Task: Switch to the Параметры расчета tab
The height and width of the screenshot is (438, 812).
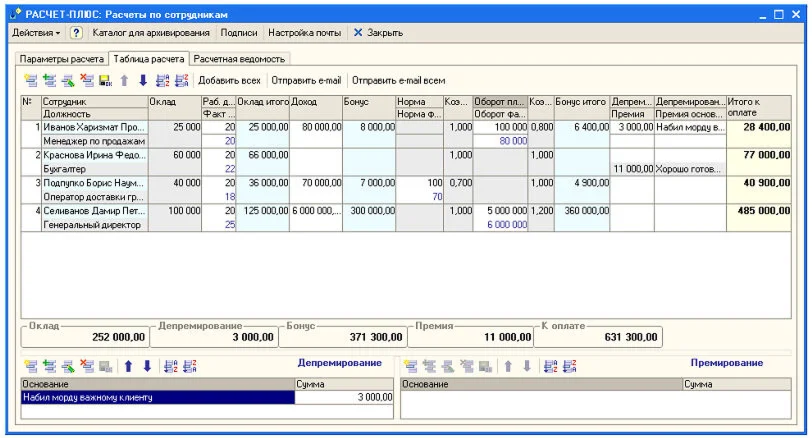Action: tap(61, 59)
